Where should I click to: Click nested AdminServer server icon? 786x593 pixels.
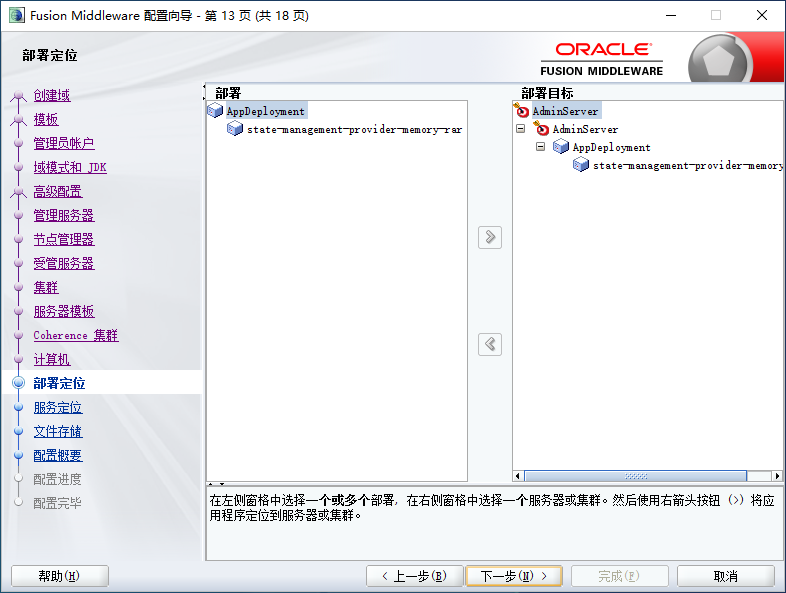pyautogui.click(x=541, y=129)
